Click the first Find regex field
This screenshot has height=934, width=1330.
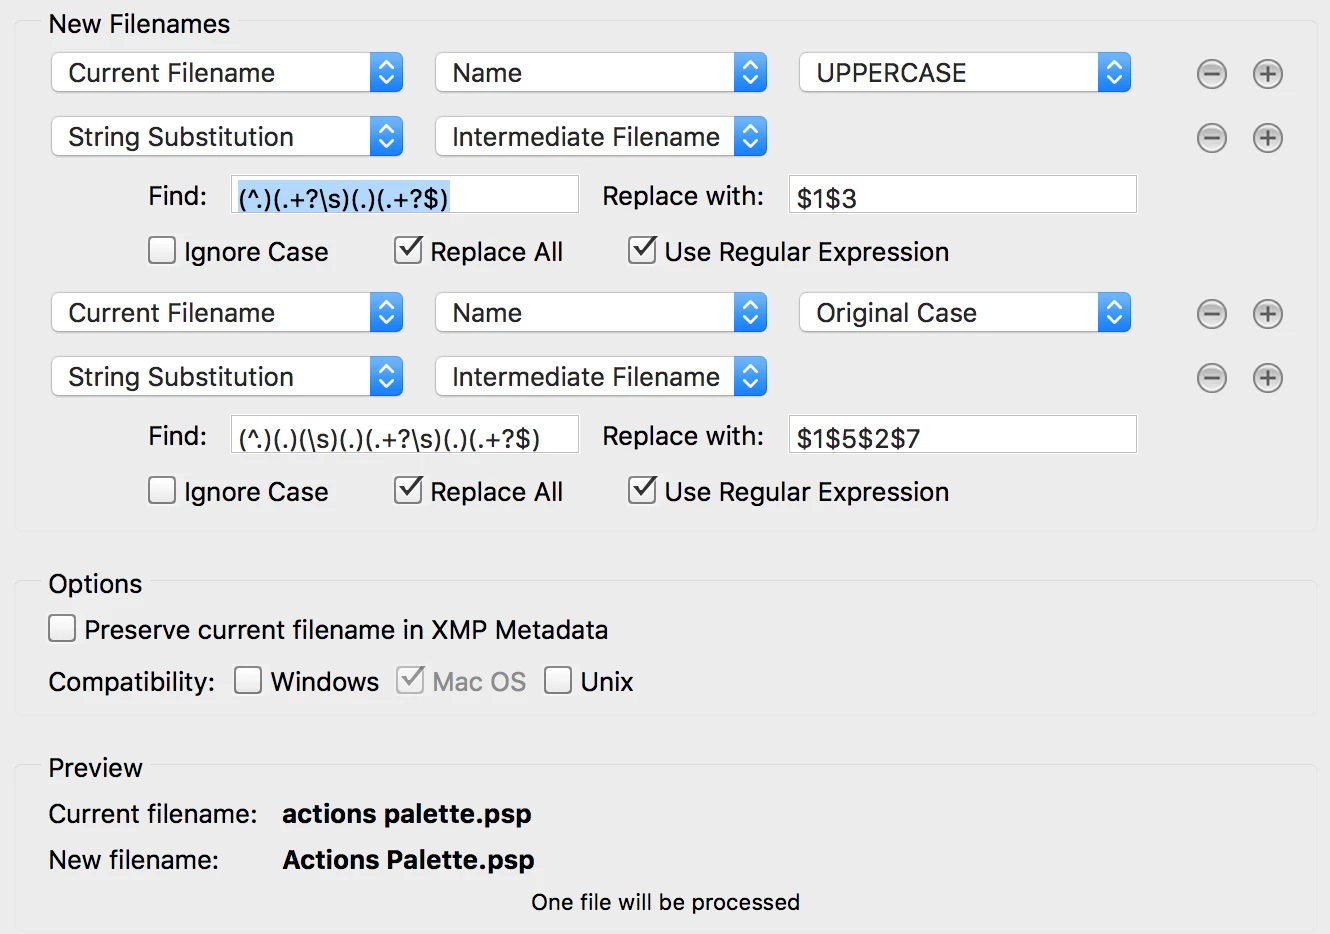coord(405,195)
